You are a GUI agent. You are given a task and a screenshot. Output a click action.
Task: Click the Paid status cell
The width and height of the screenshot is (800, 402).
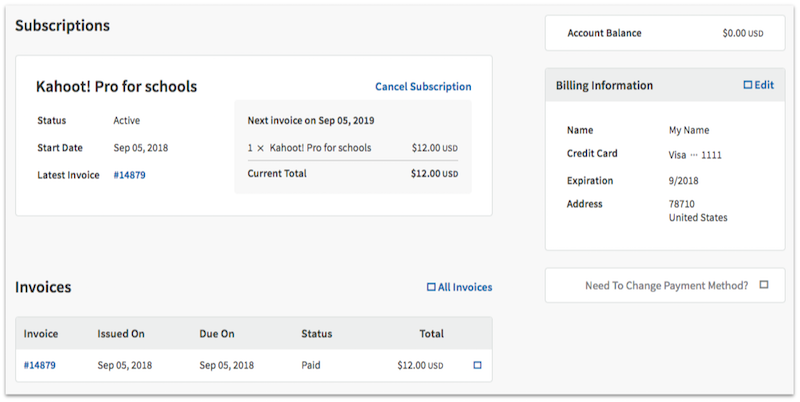pos(311,365)
